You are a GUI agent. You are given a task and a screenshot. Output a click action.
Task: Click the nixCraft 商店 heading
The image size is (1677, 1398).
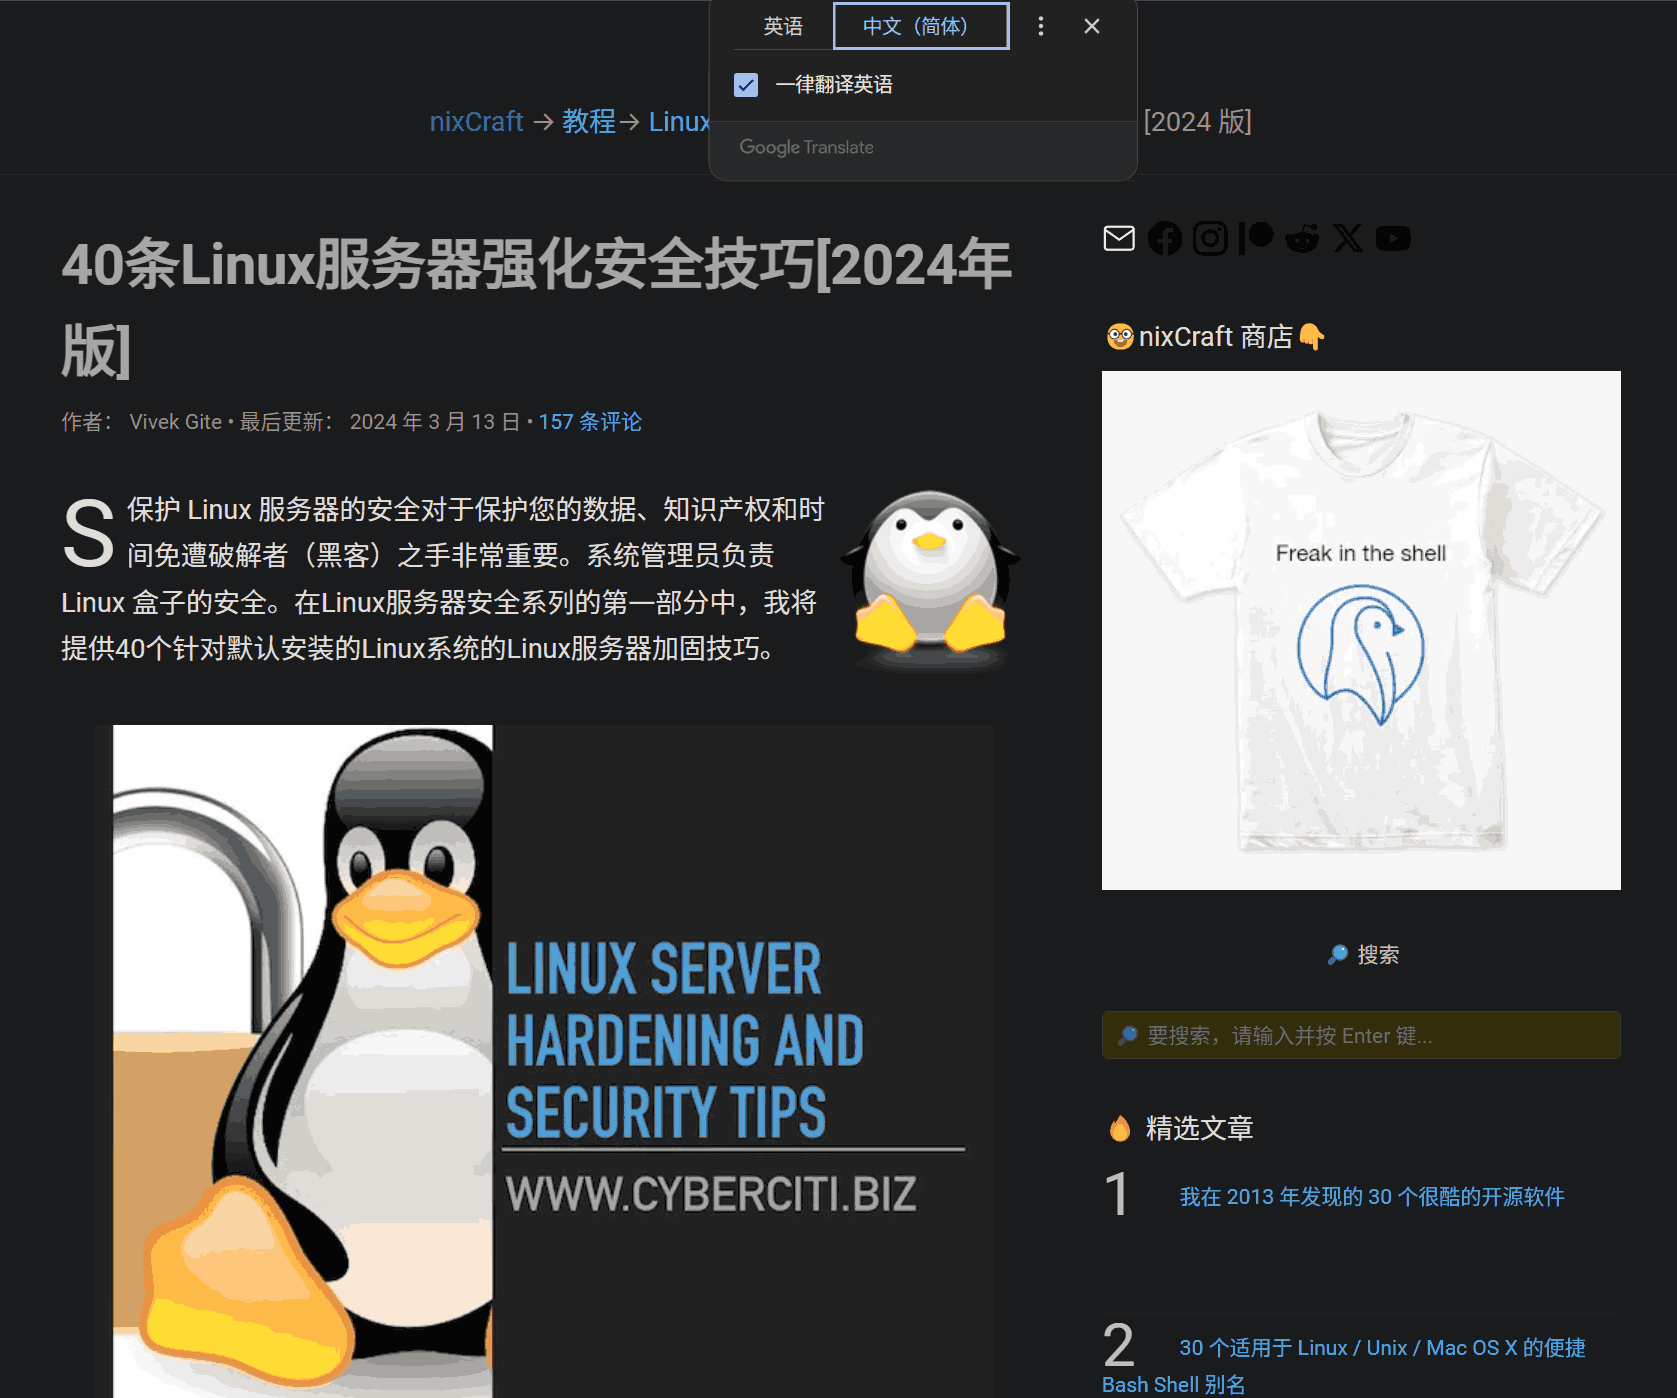[x=1215, y=337]
